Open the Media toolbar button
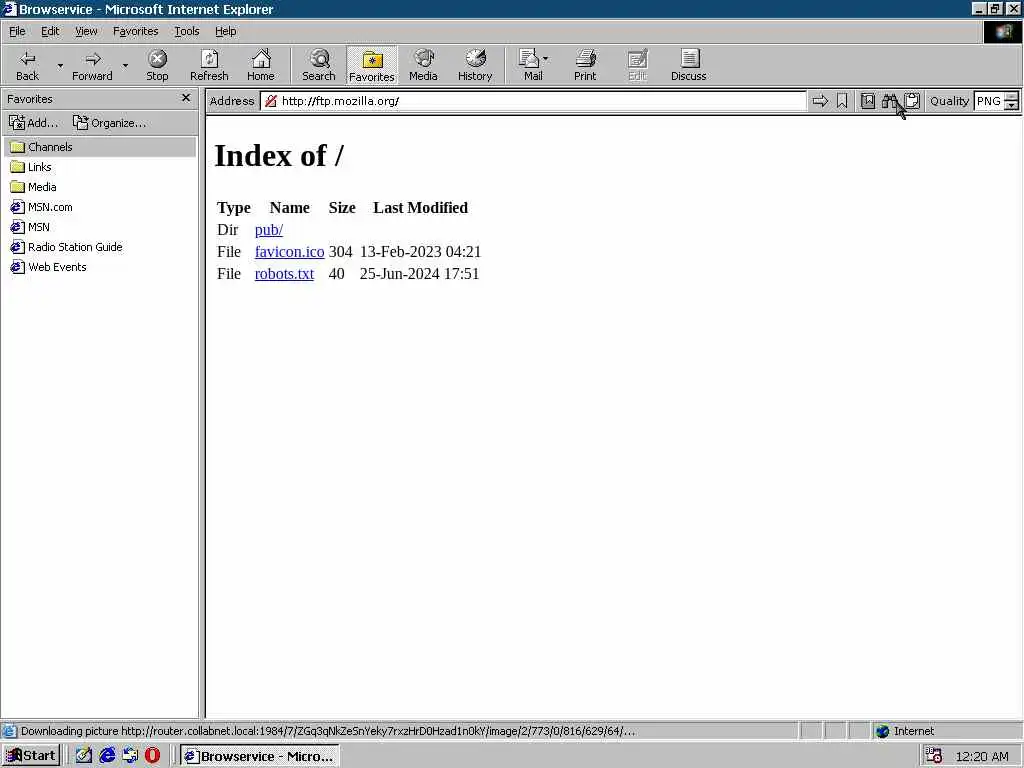The image size is (1024, 768). (x=423, y=65)
